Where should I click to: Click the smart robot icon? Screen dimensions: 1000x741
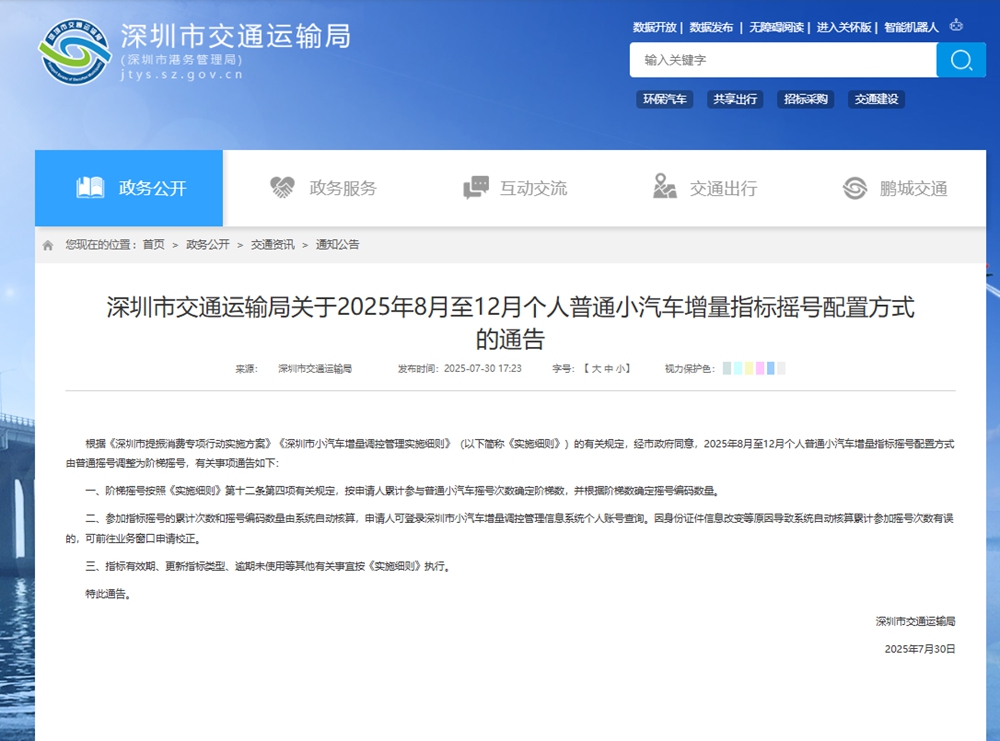click(x=956, y=26)
